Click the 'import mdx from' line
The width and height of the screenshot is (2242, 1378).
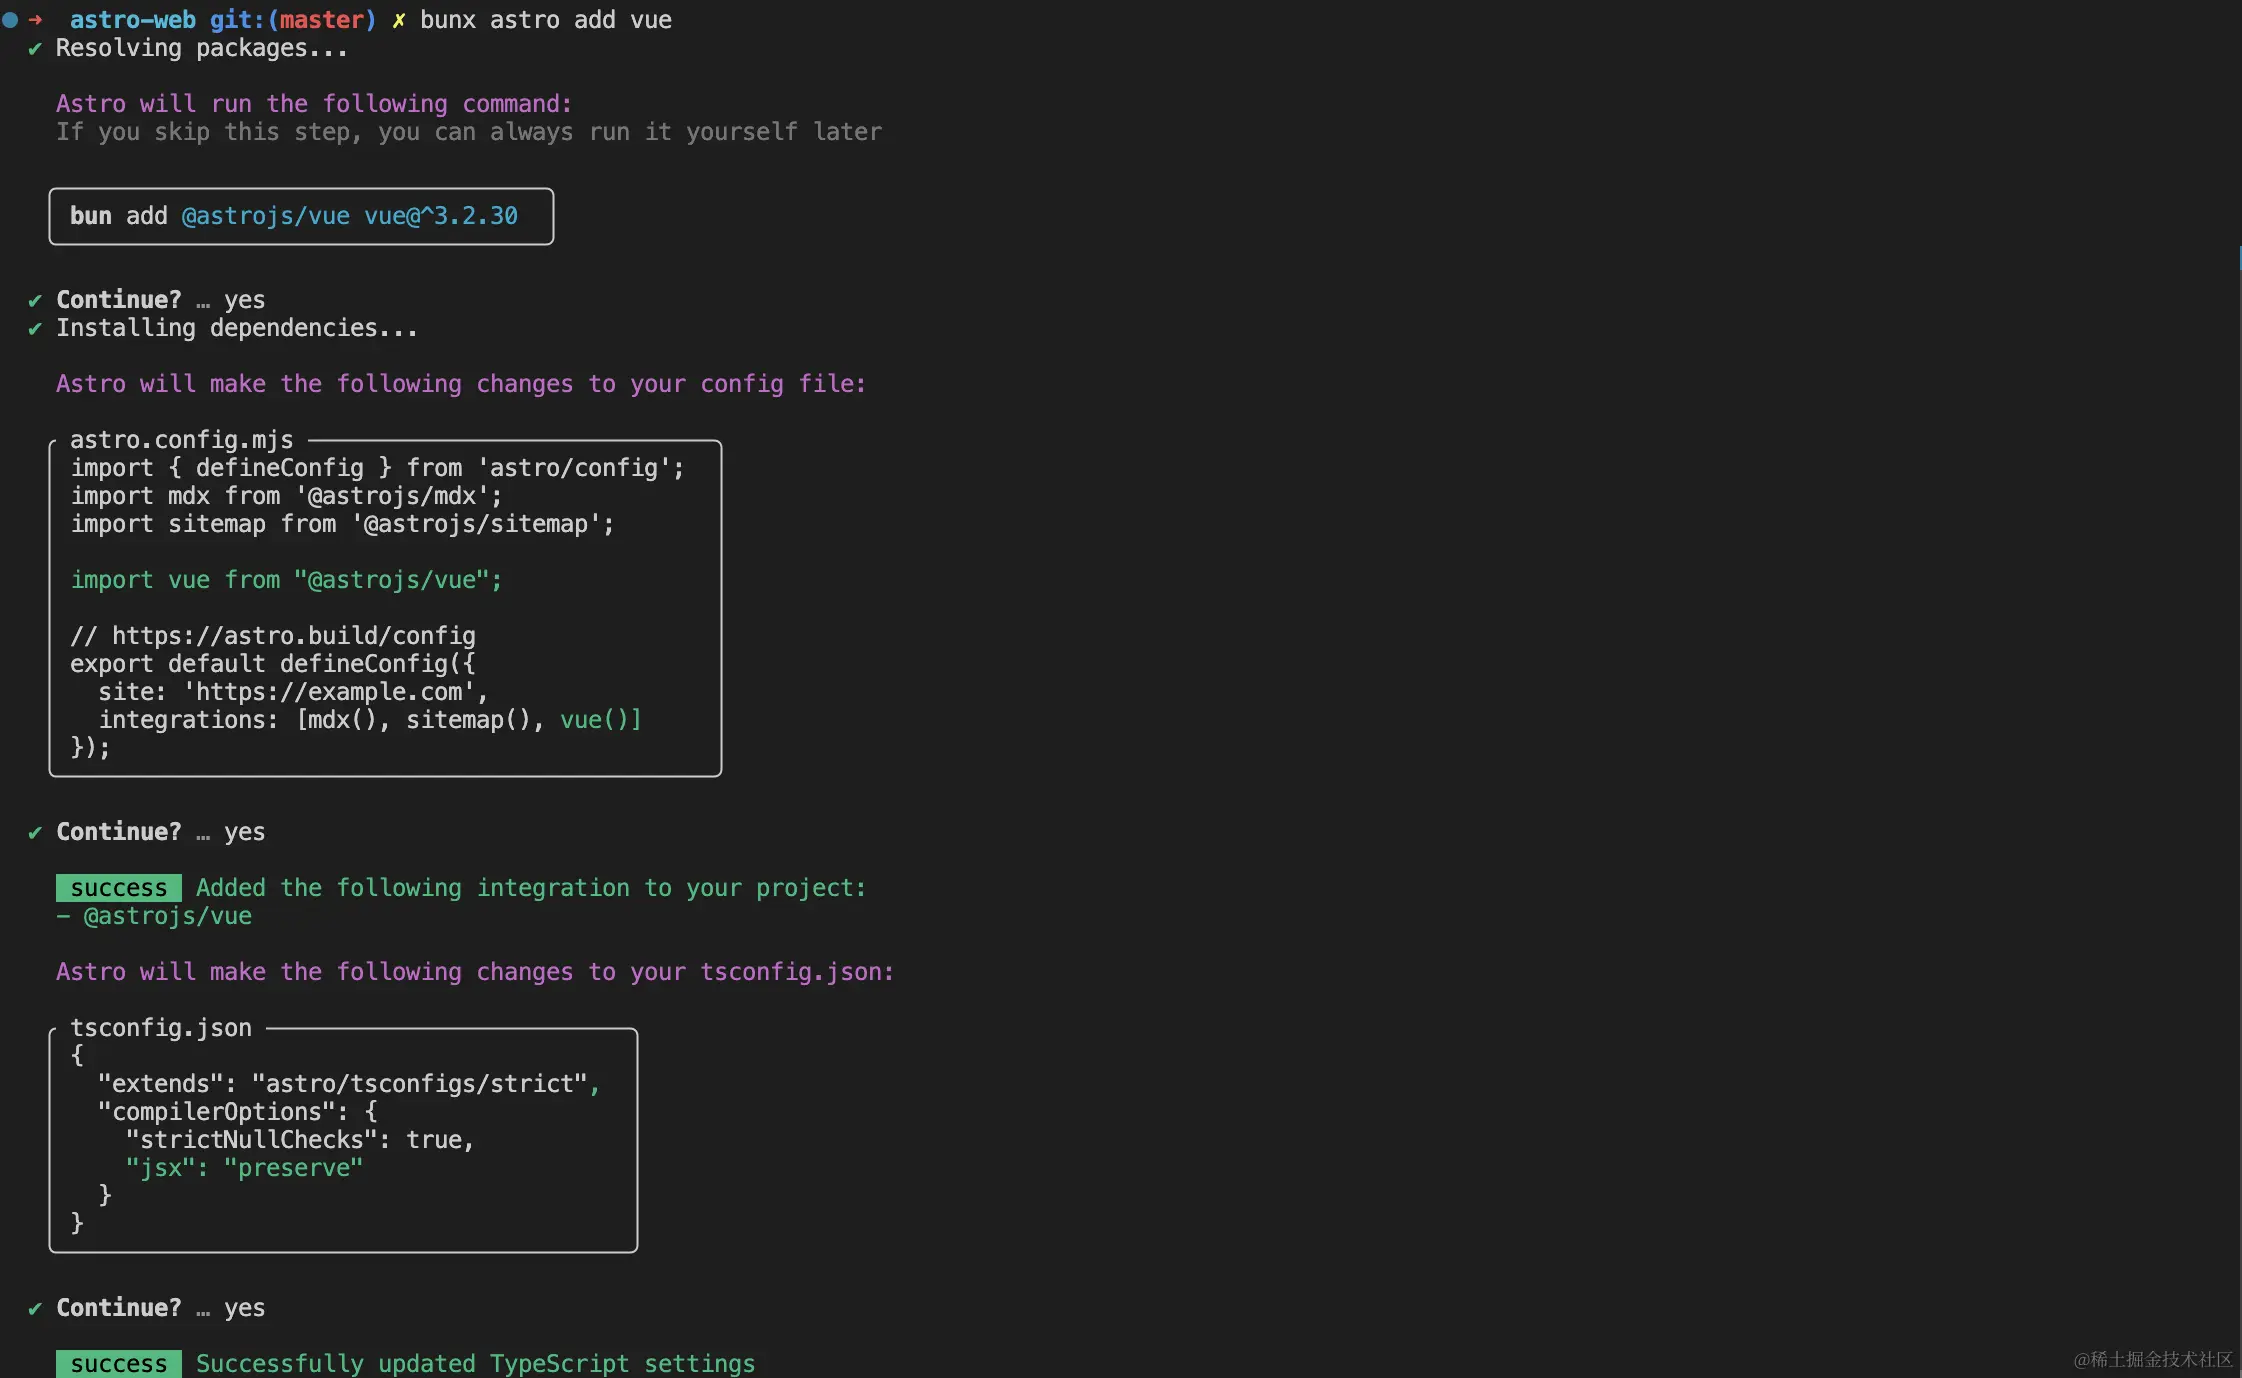[x=286, y=496]
